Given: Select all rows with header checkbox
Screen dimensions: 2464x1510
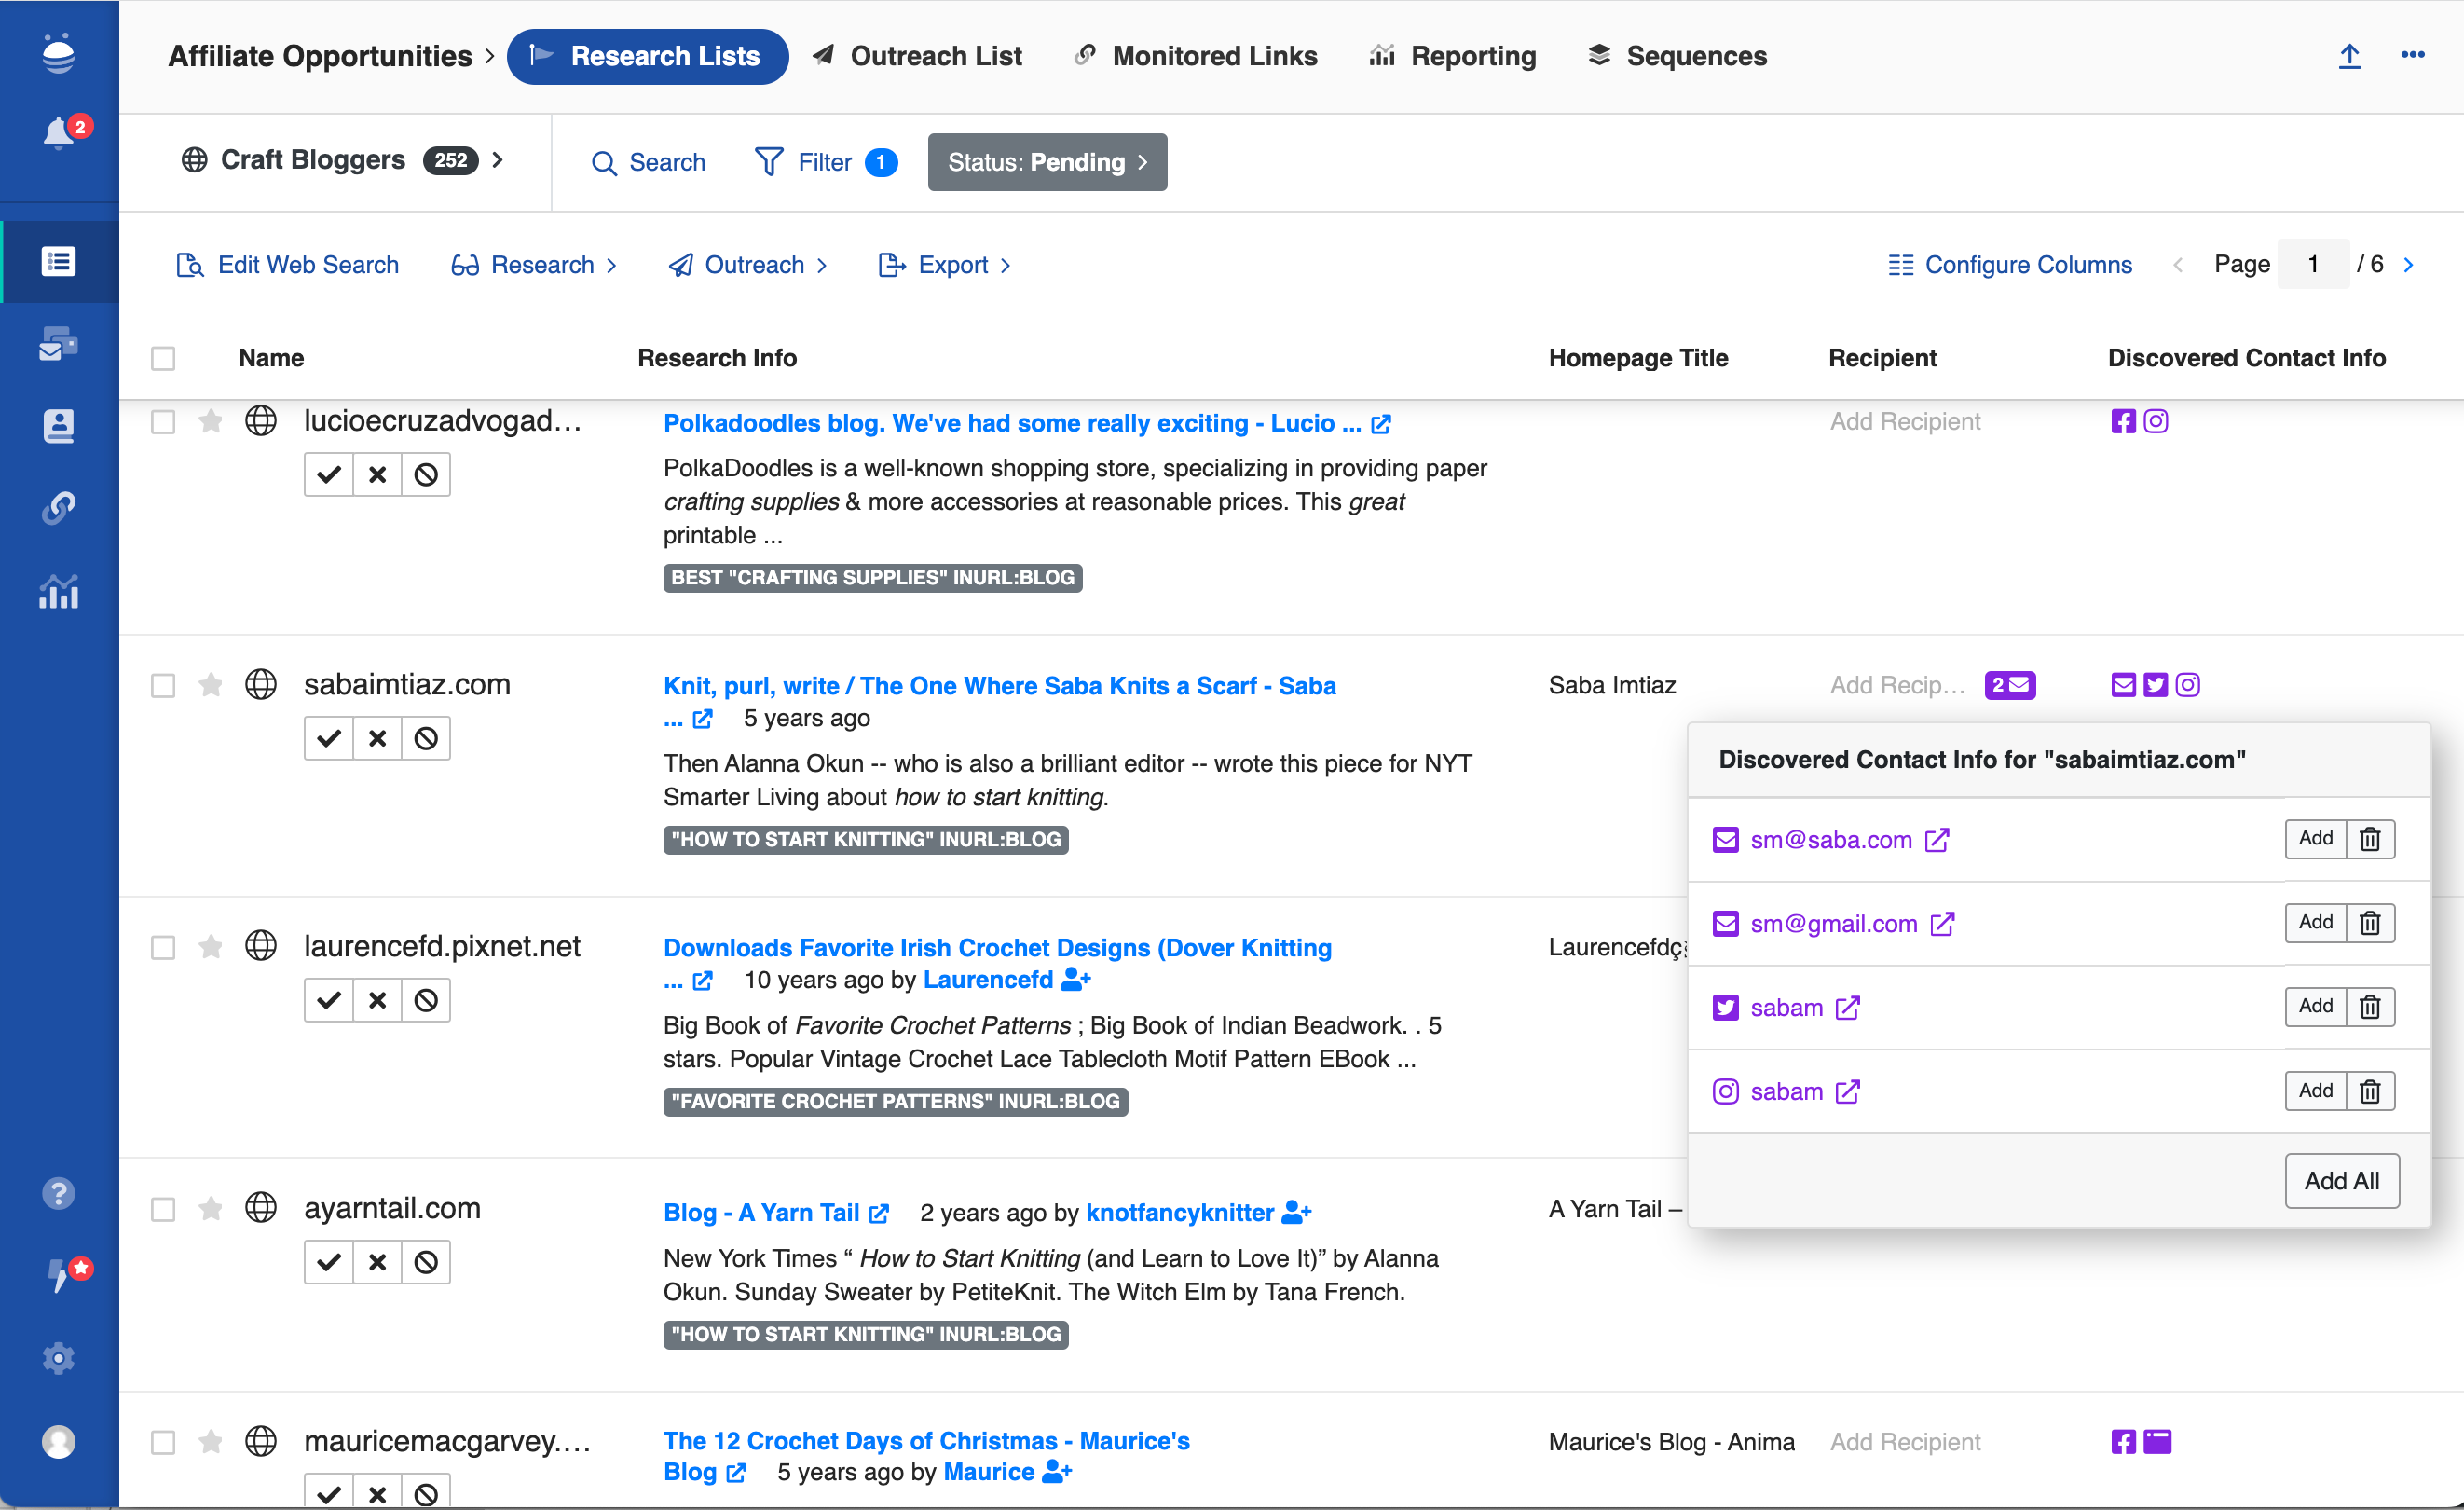Looking at the screenshot, I should [163, 358].
